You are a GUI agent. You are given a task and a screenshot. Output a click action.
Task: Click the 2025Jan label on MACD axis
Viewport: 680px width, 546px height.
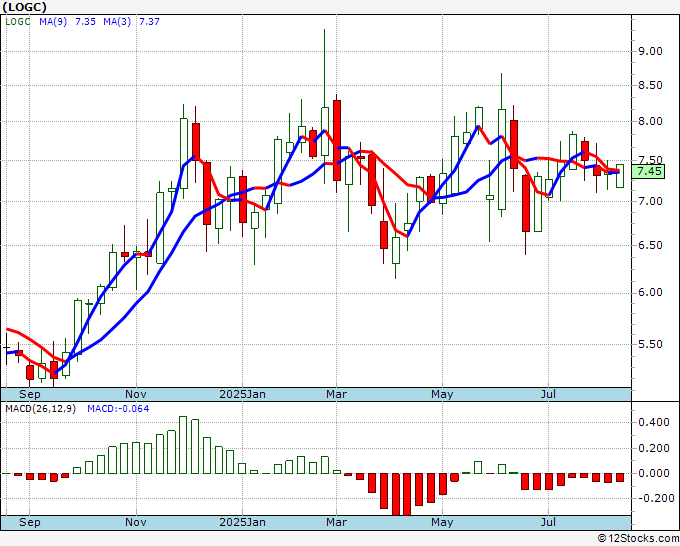[242, 522]
